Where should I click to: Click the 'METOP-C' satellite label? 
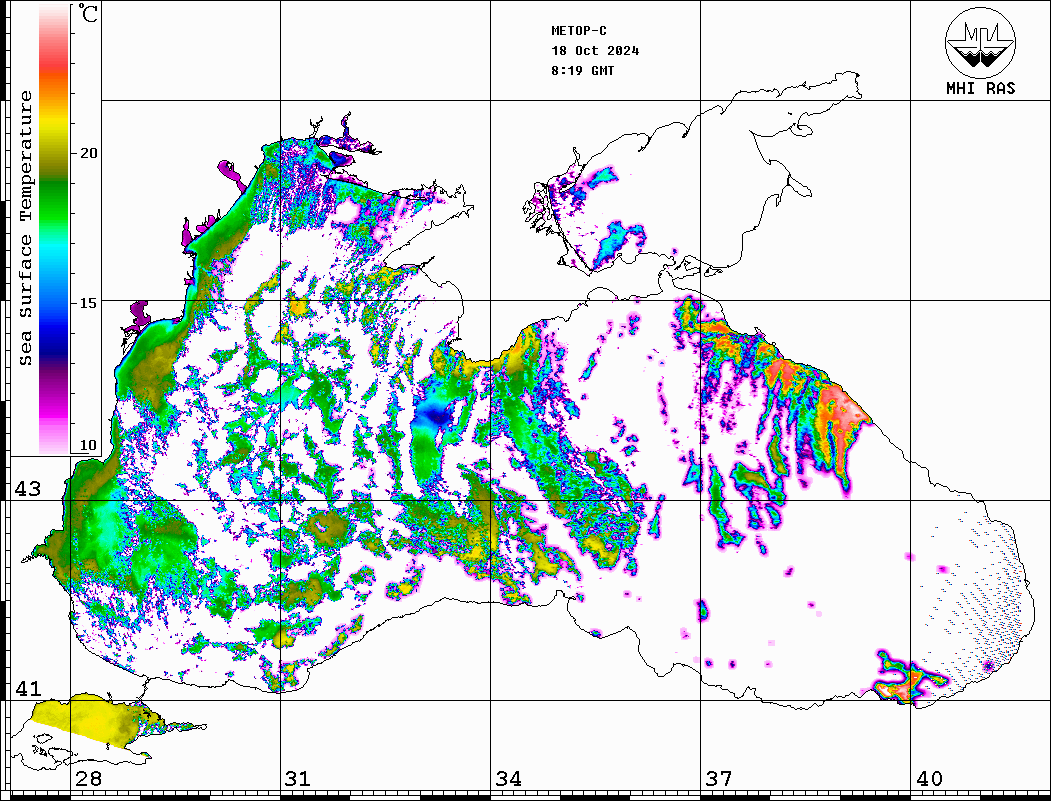pos(579,31)
